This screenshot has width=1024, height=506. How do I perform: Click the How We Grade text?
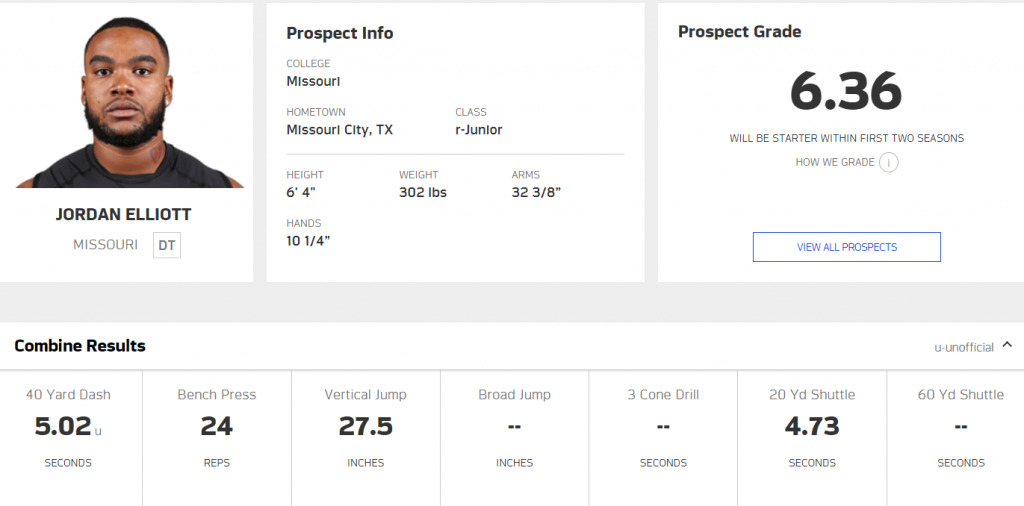point(835,162)
